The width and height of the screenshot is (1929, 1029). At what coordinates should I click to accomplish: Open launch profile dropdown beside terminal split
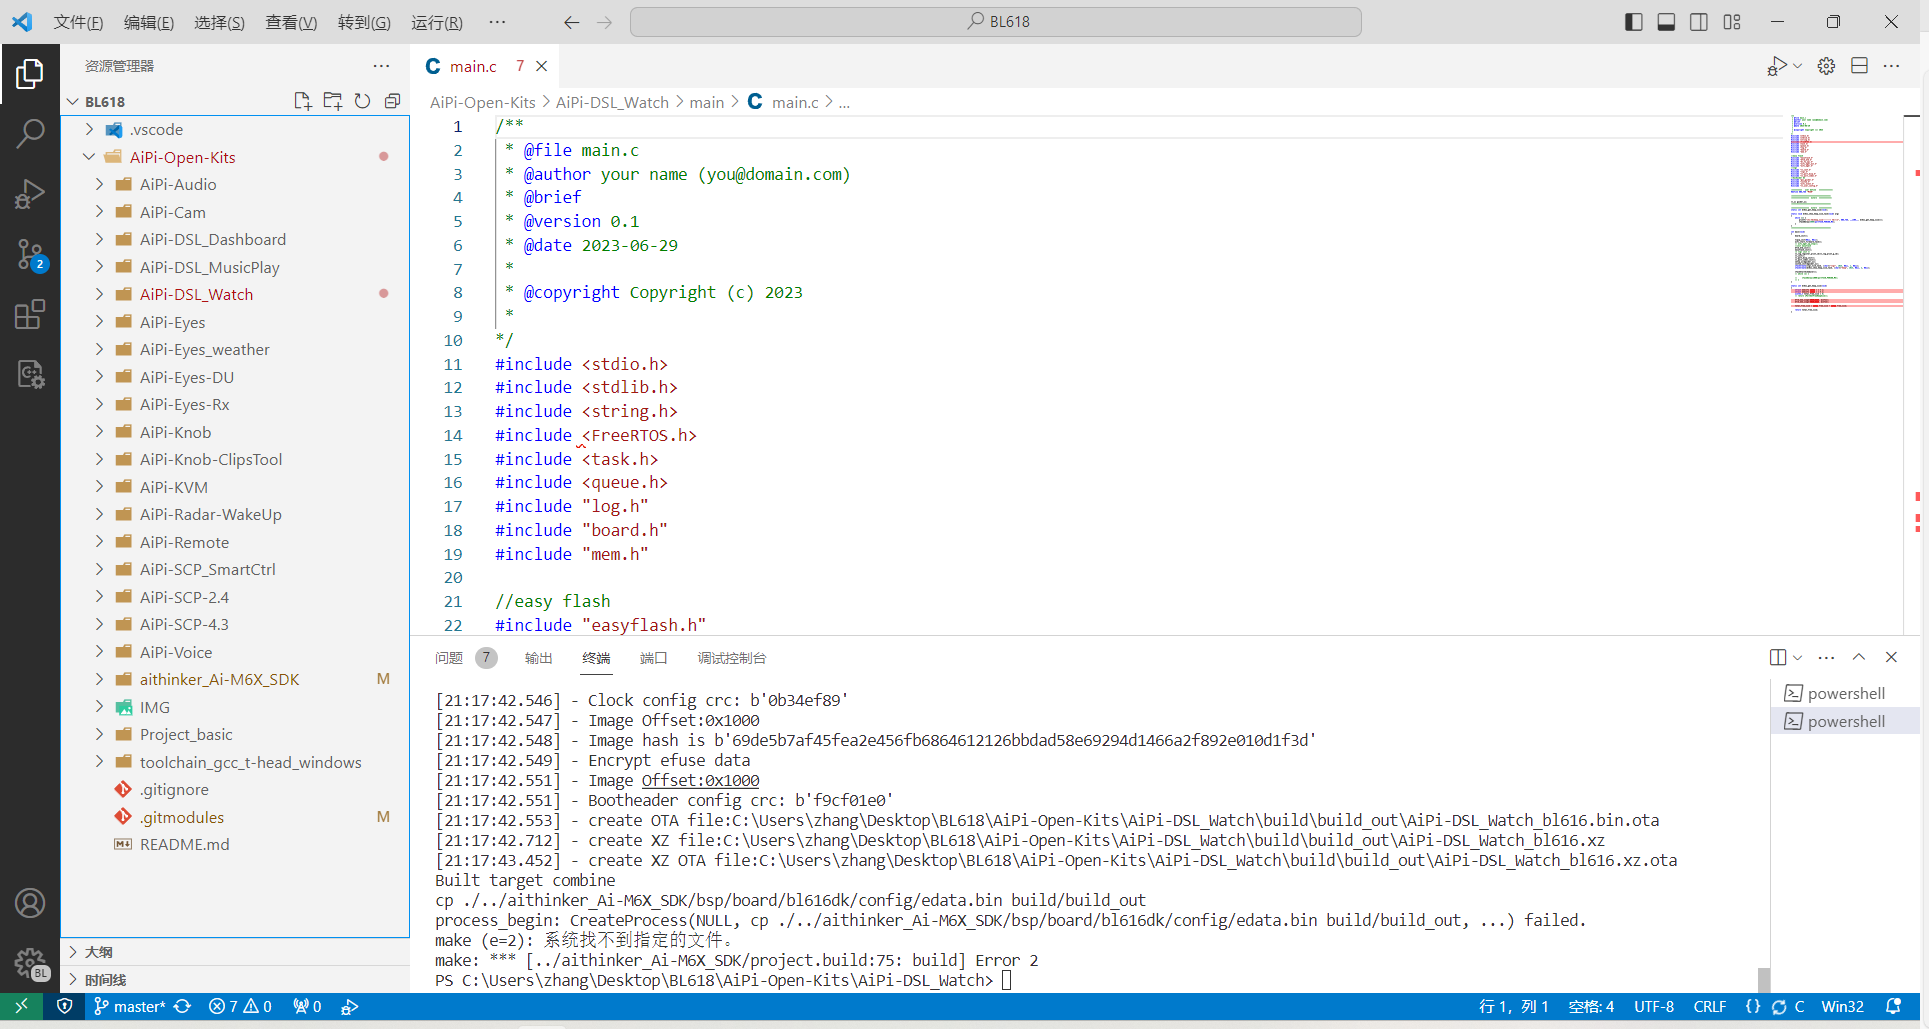[1798, 657]
